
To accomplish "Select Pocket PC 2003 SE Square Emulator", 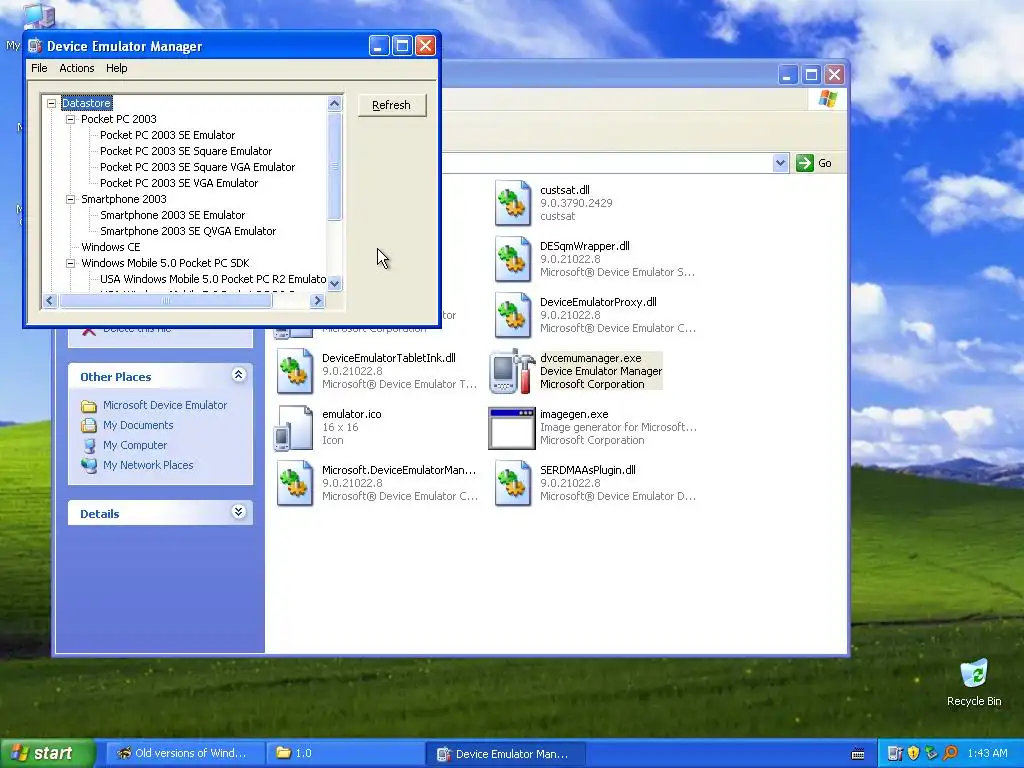I will click(x=185, y=152).
